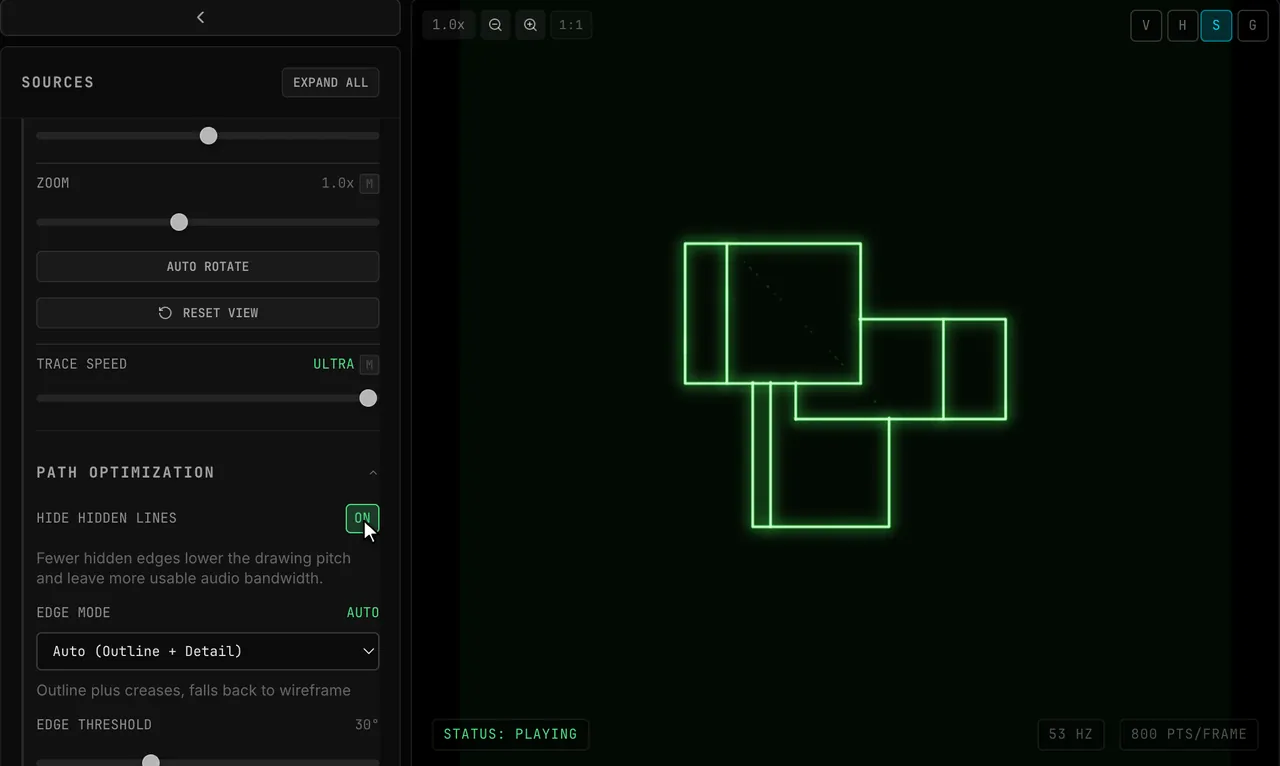The height and width of the screenshot is (766, 1280).
Task: Adjust the Trace Speed slider handle
Action: tap(368, 398)
